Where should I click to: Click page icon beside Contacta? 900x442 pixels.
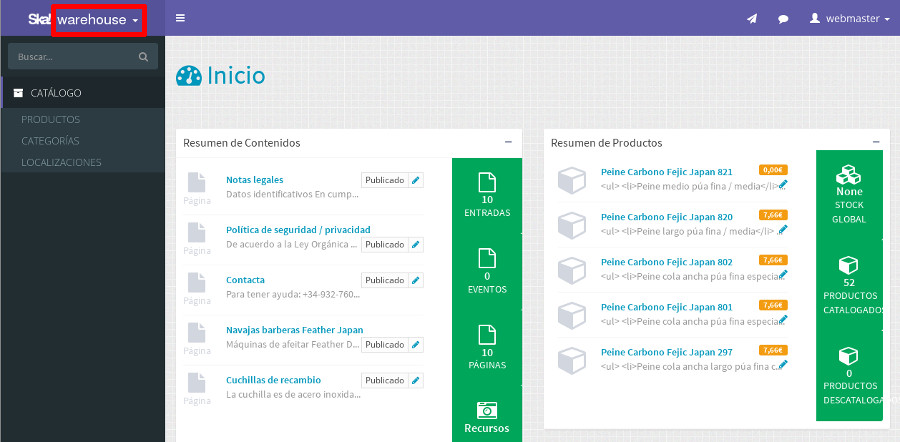197,282
